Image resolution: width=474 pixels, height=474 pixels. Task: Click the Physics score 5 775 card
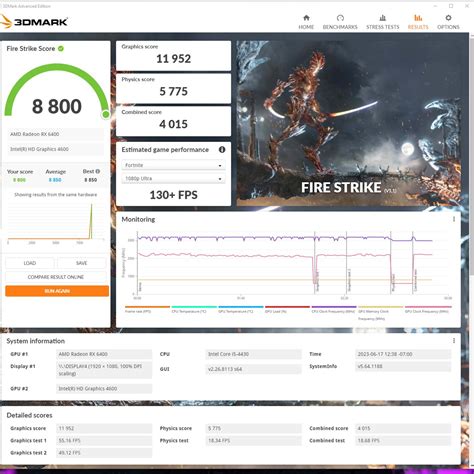coord(173,88)
